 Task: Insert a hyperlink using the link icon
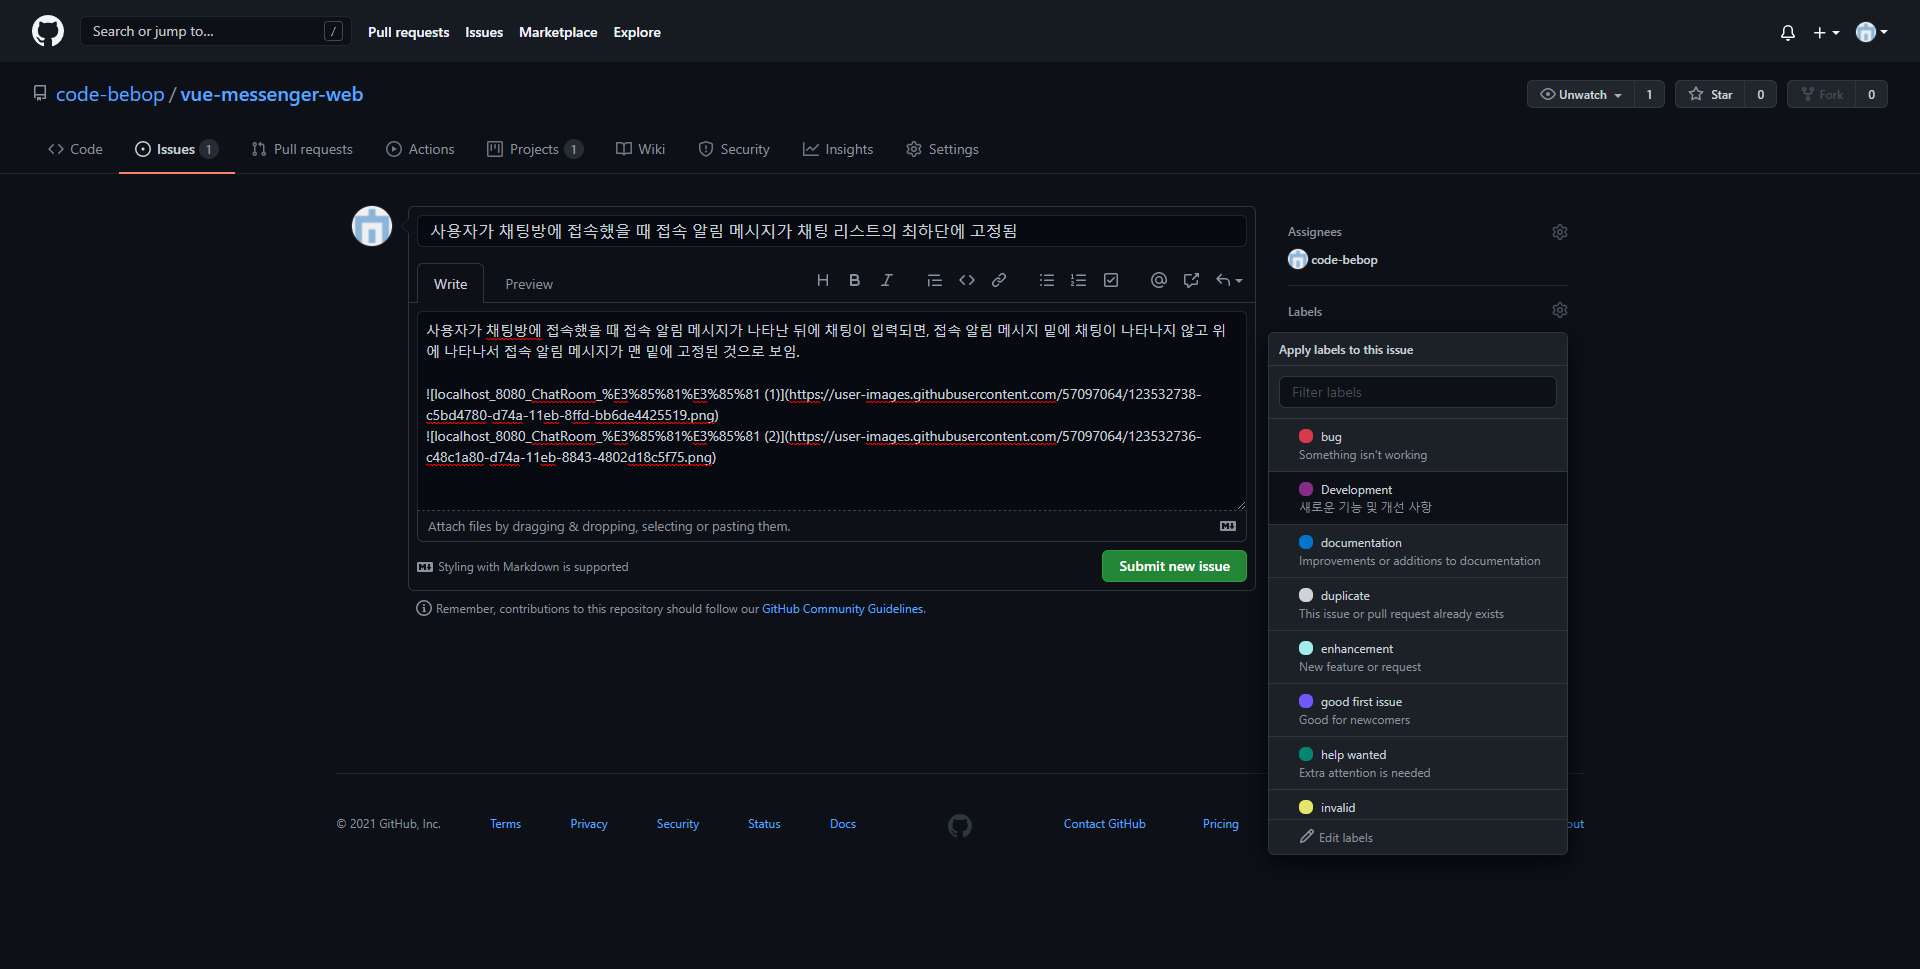999,280
